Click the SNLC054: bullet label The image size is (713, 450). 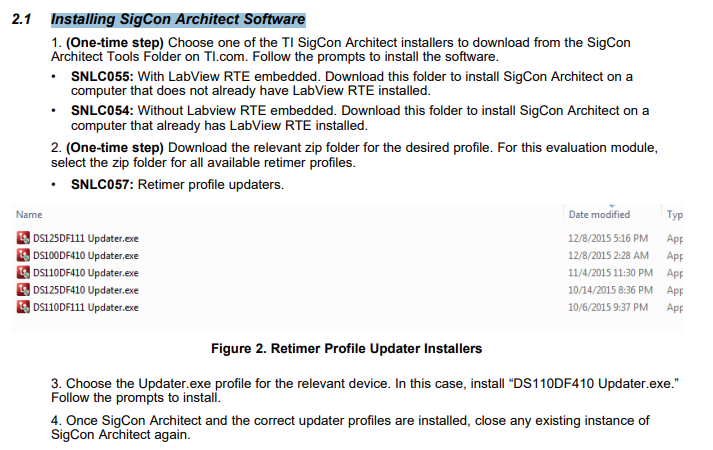[102, 111]
